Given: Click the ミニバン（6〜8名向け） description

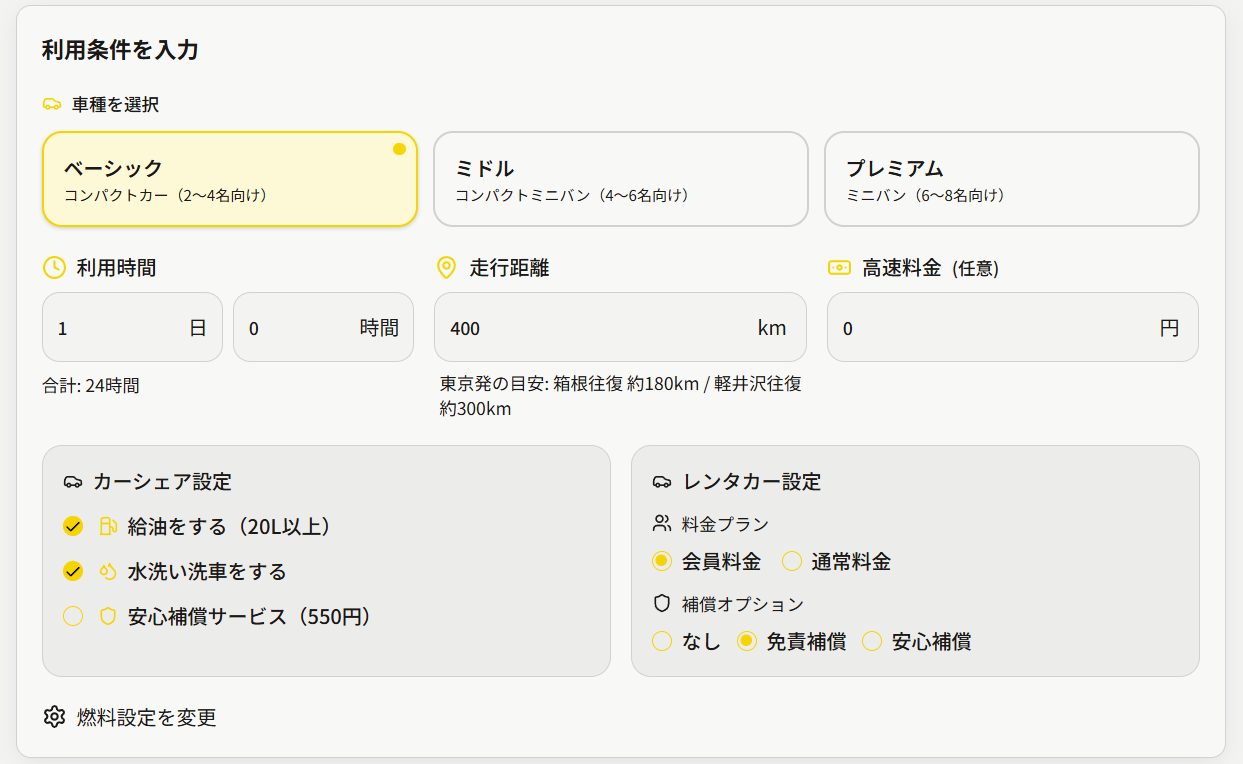Looking at the screenshot, I should click(928, 195).
